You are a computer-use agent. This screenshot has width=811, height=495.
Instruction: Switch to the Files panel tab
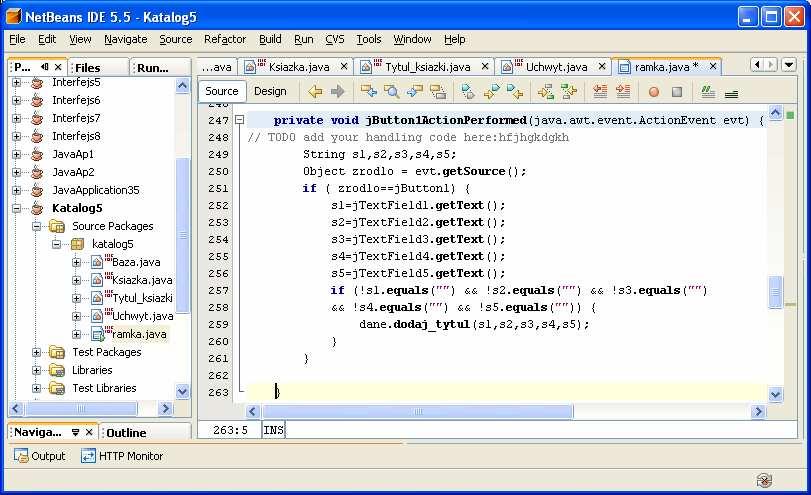tap(87, 67)
